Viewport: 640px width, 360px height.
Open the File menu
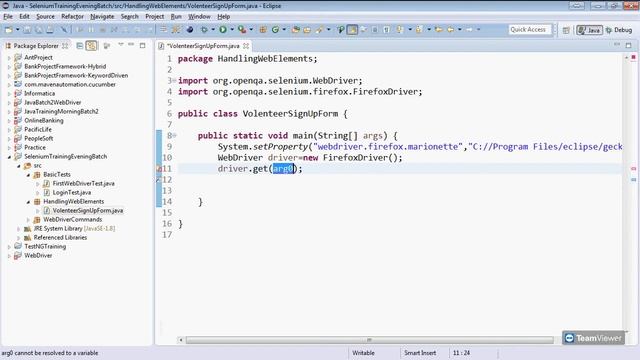(x=8, y=17)
